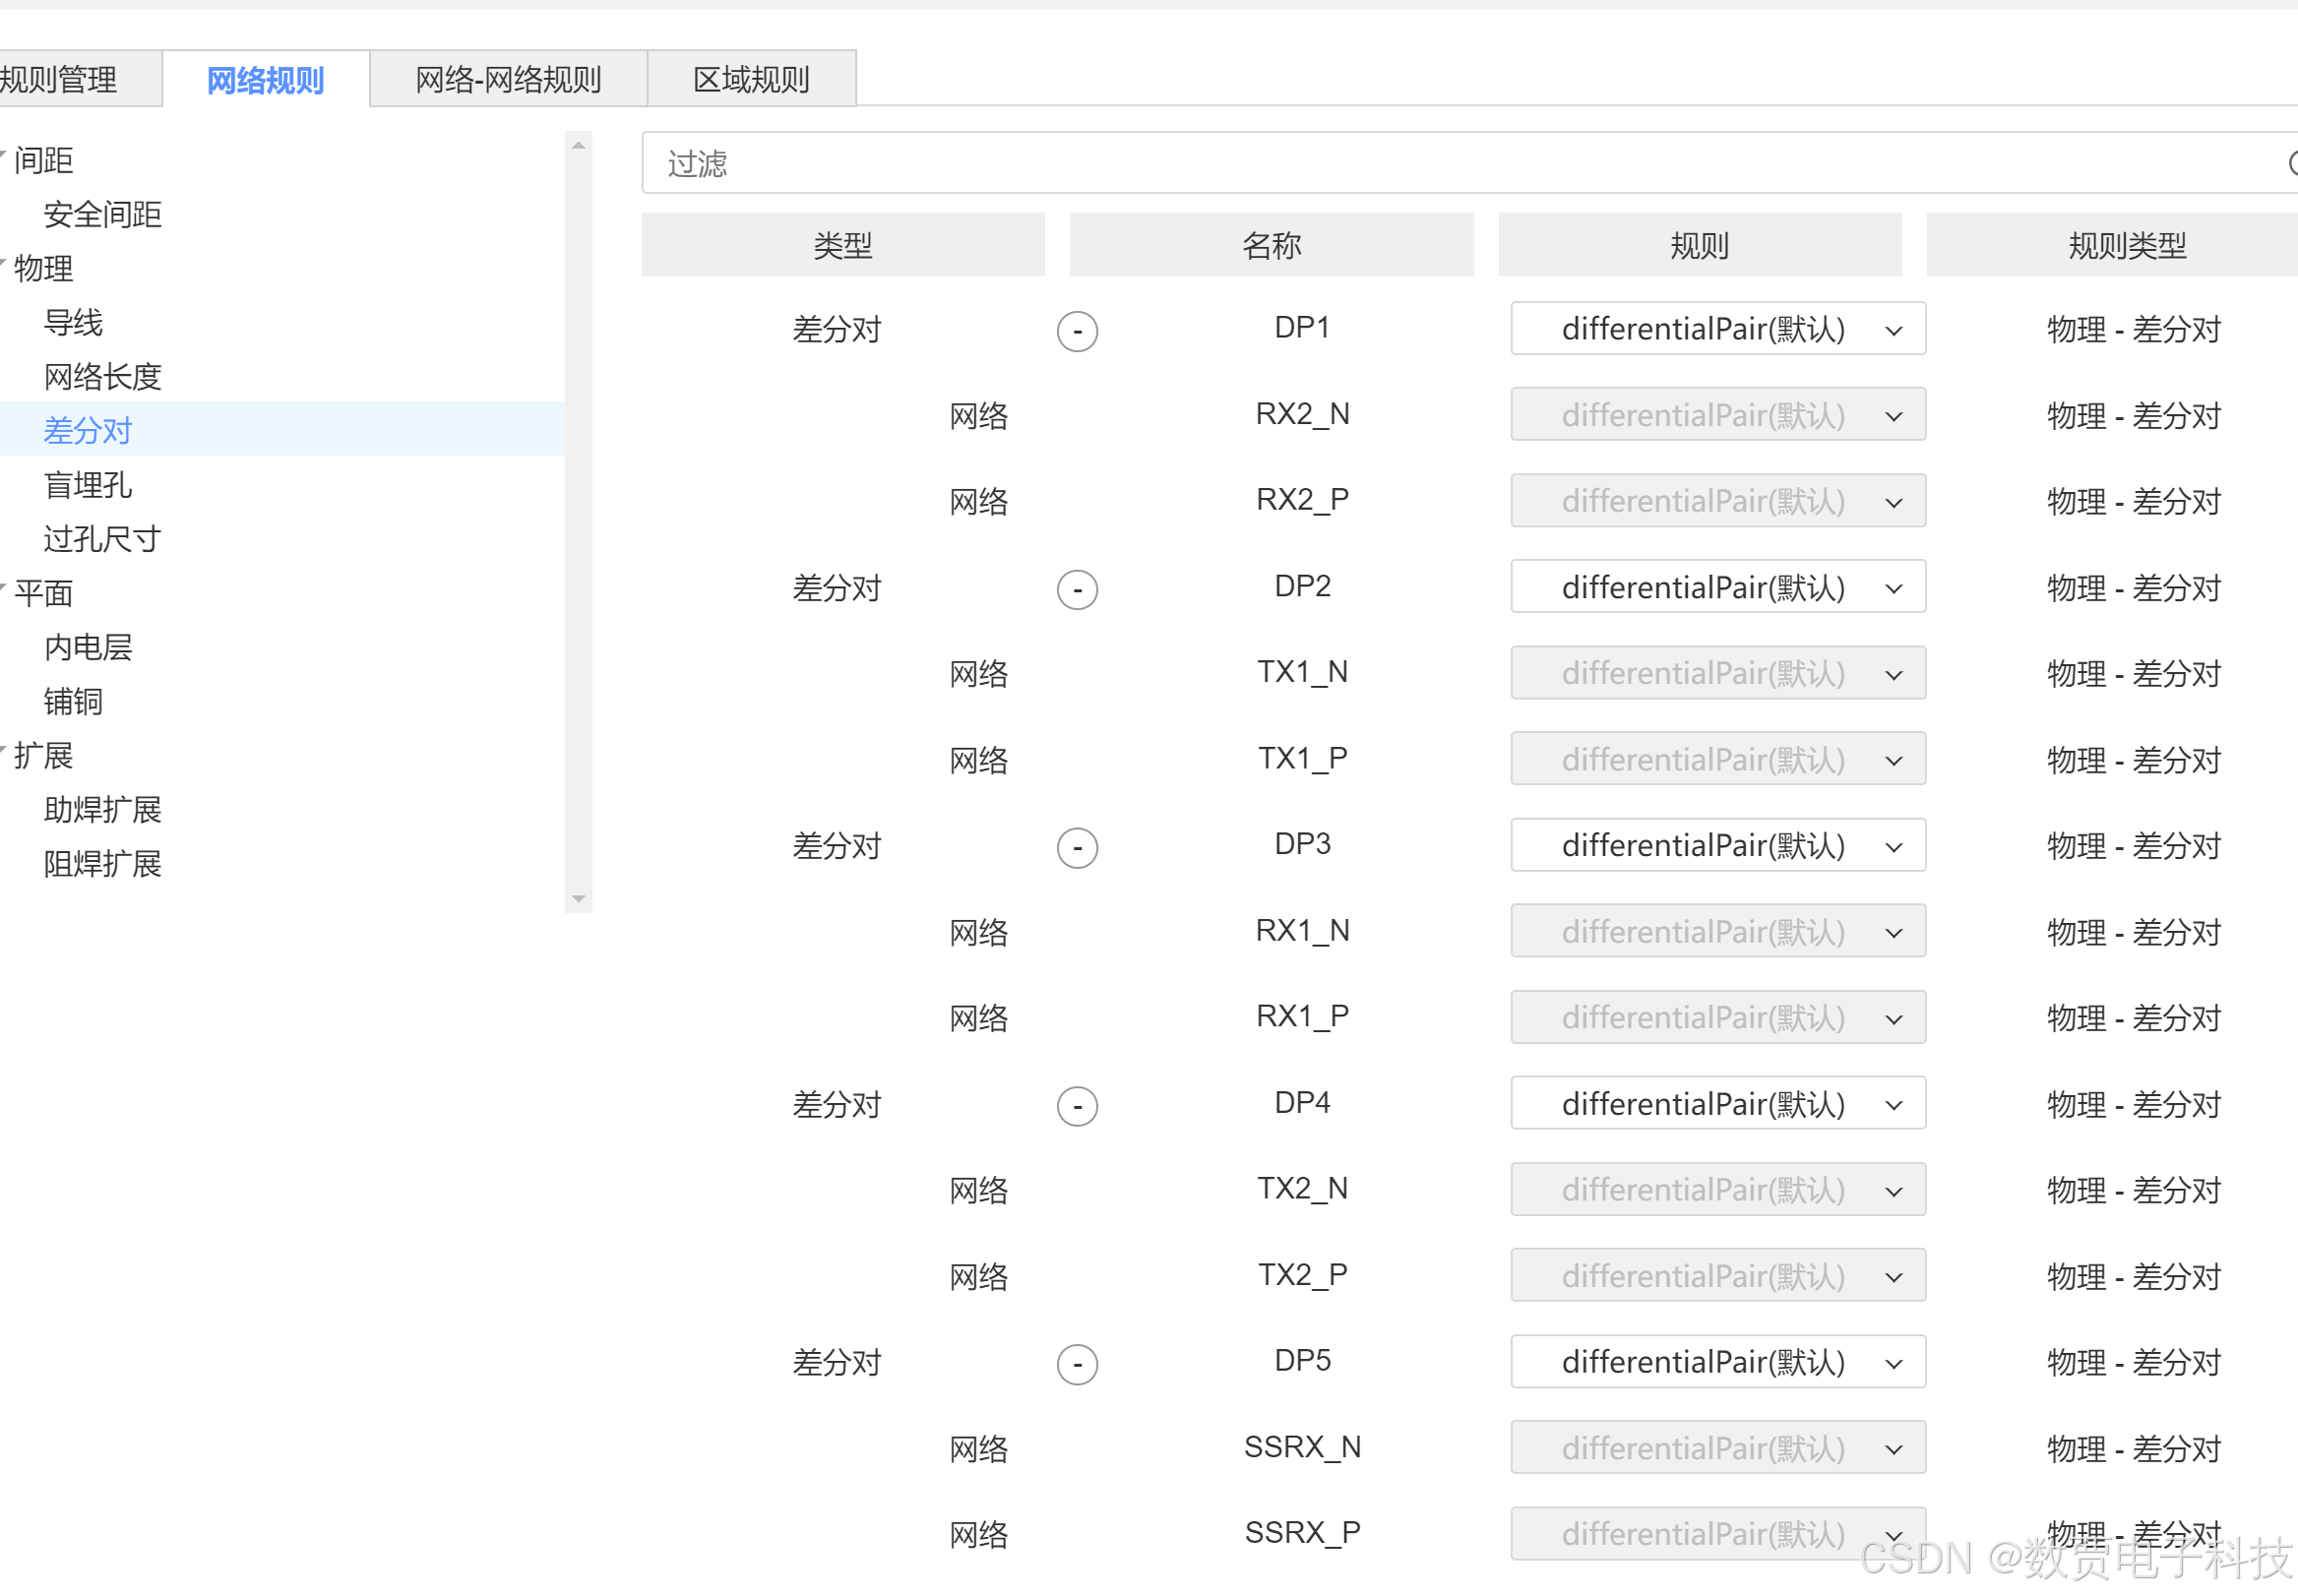Collapse the DP4 differential pair group

tap(1077, 1106)
